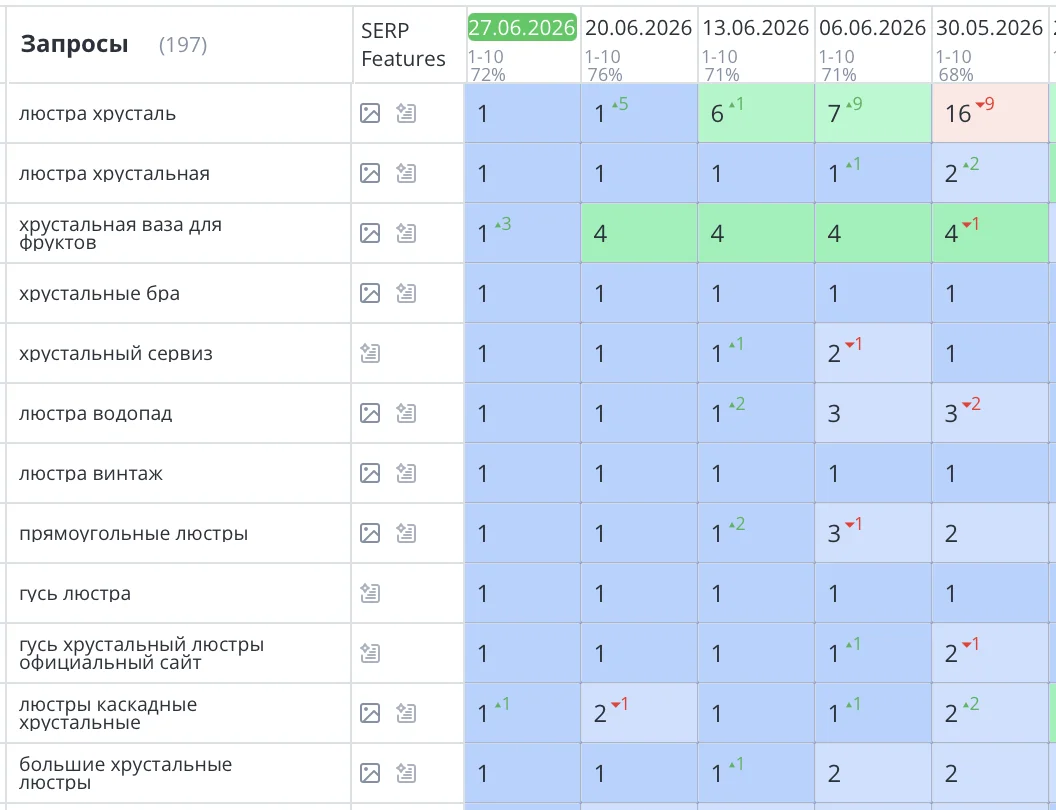Click snippet icon in хрустальный сервиз row
Screen dimensions: 1056x810
tap(370, 353)
